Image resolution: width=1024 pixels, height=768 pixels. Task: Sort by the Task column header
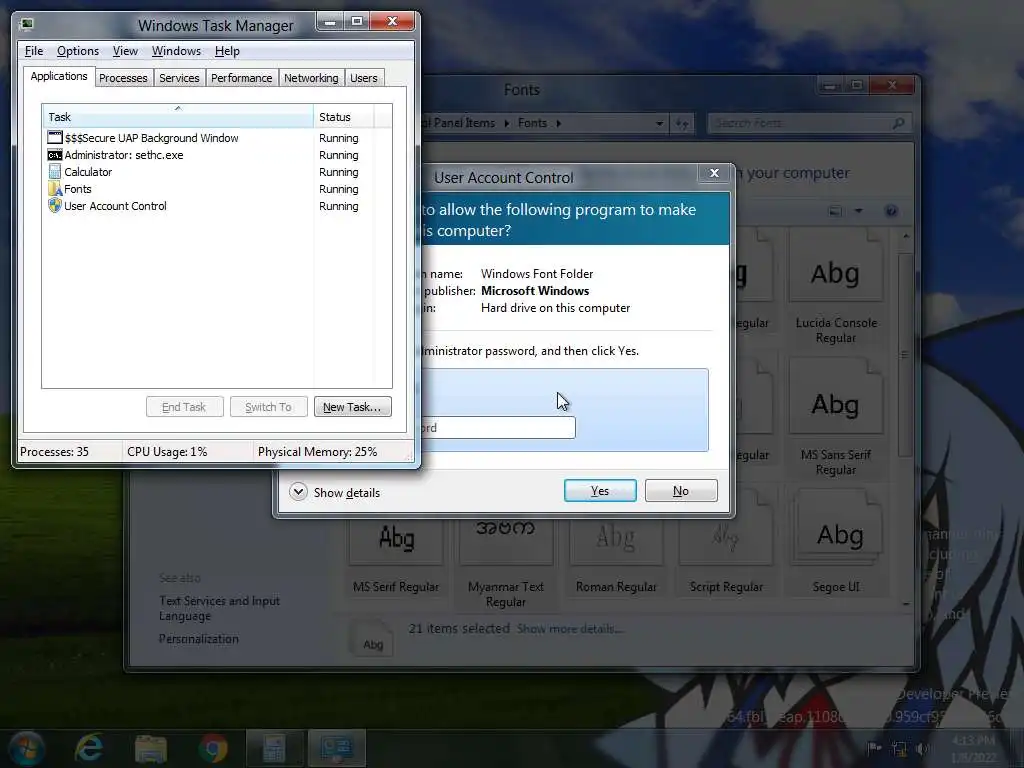coord(178,116)
